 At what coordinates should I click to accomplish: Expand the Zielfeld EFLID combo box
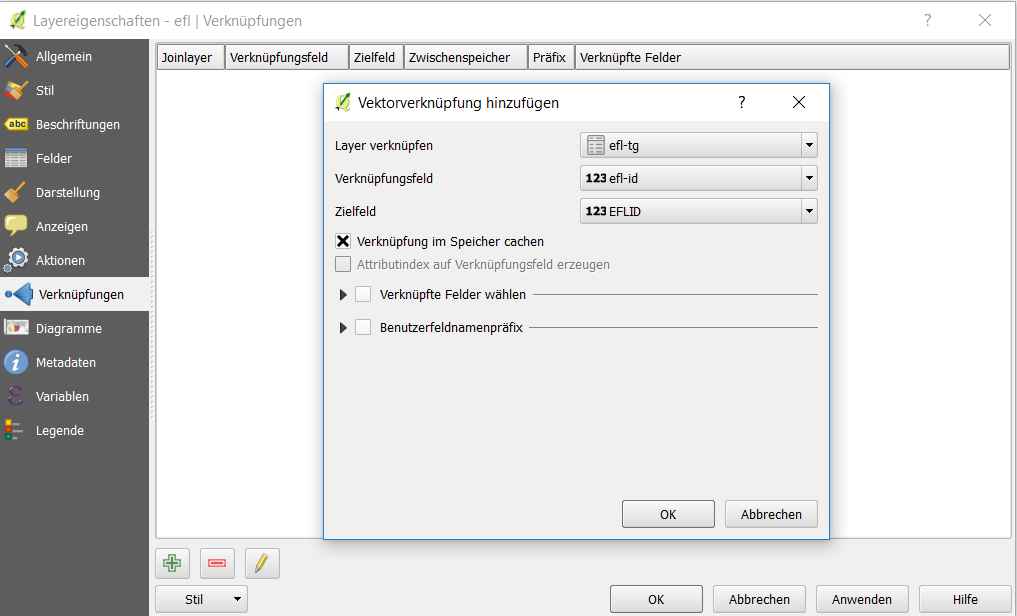pos(698,211)
